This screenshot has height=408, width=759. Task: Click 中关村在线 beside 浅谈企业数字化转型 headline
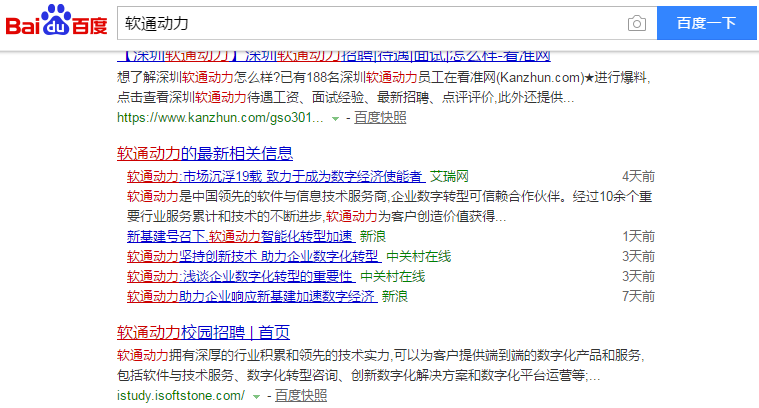[x=393, y=276]
